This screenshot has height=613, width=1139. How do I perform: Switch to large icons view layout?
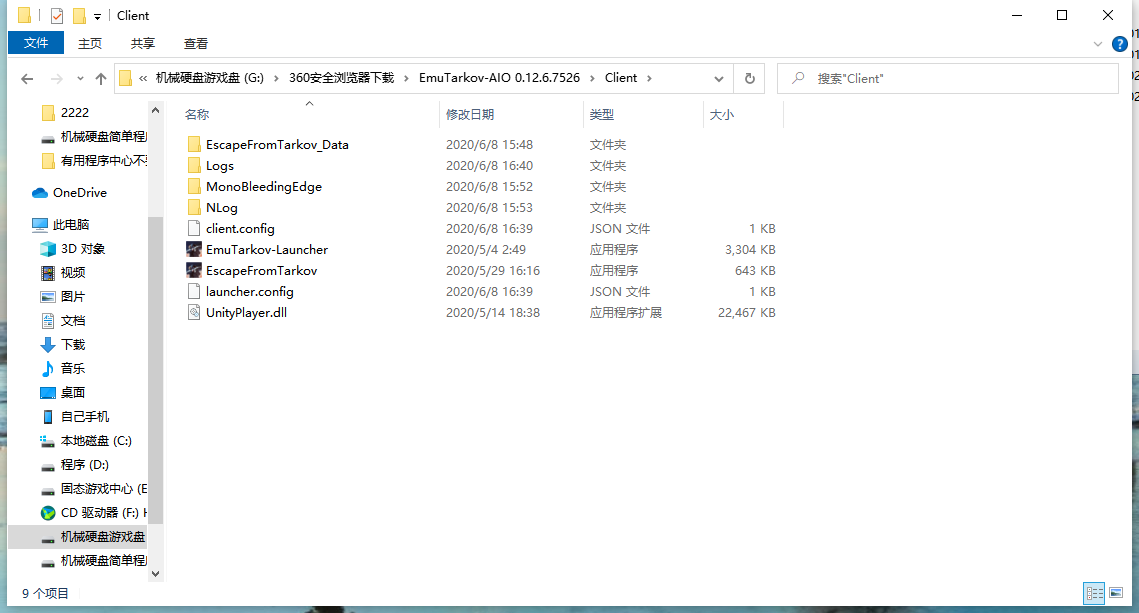click(1116, 593)
